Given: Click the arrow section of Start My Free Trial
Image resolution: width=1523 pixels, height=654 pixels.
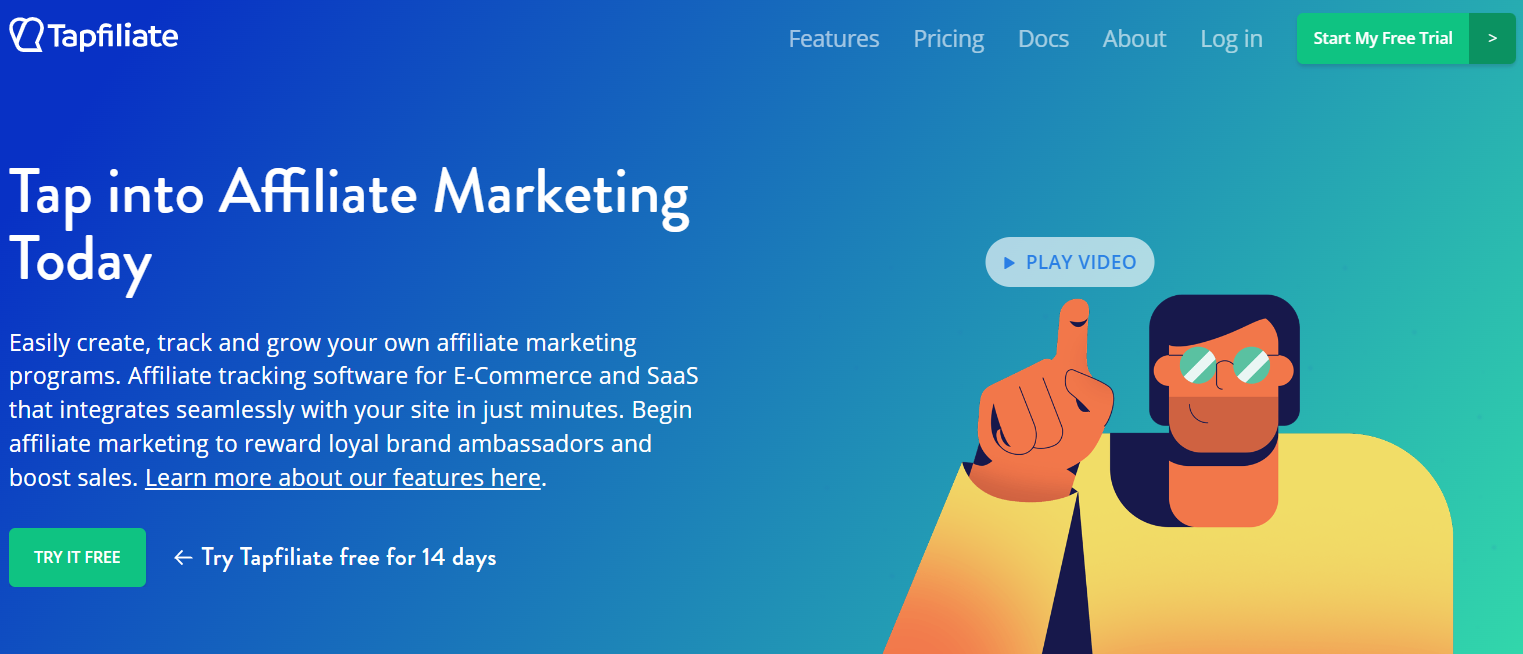Looking at the screenshot, I should click(1492, 38).
